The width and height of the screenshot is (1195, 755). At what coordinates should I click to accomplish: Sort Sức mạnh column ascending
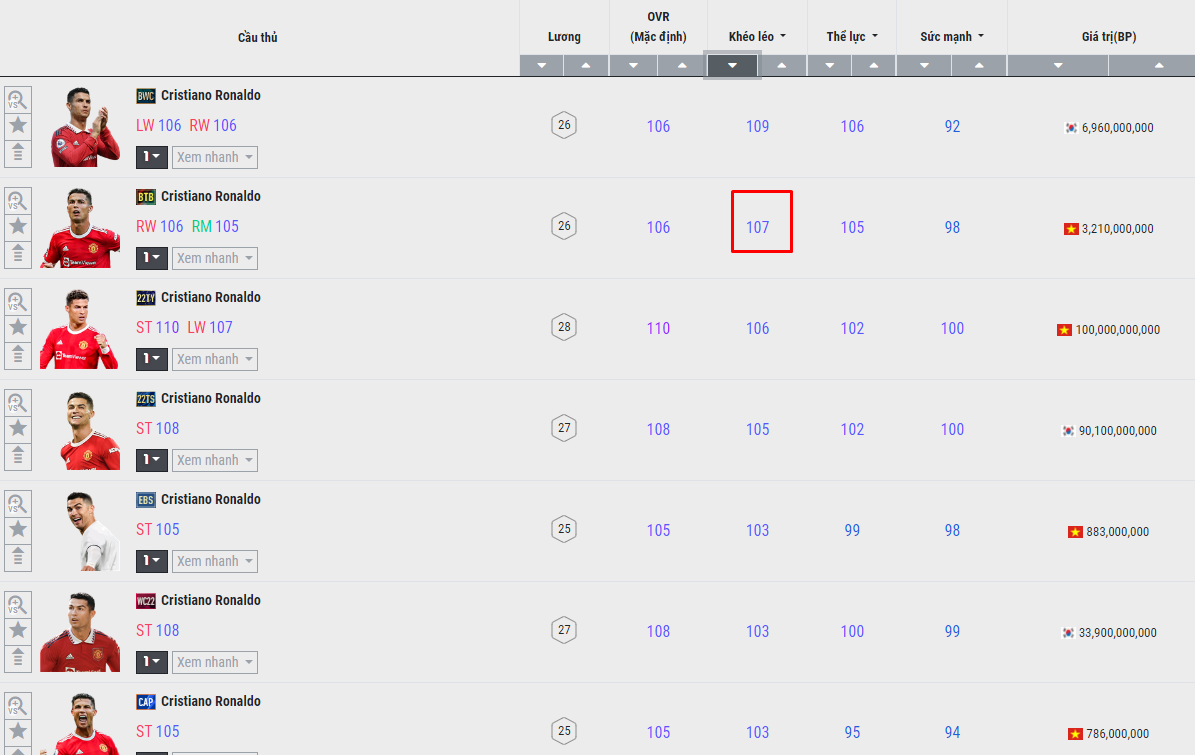click(979, 66)
